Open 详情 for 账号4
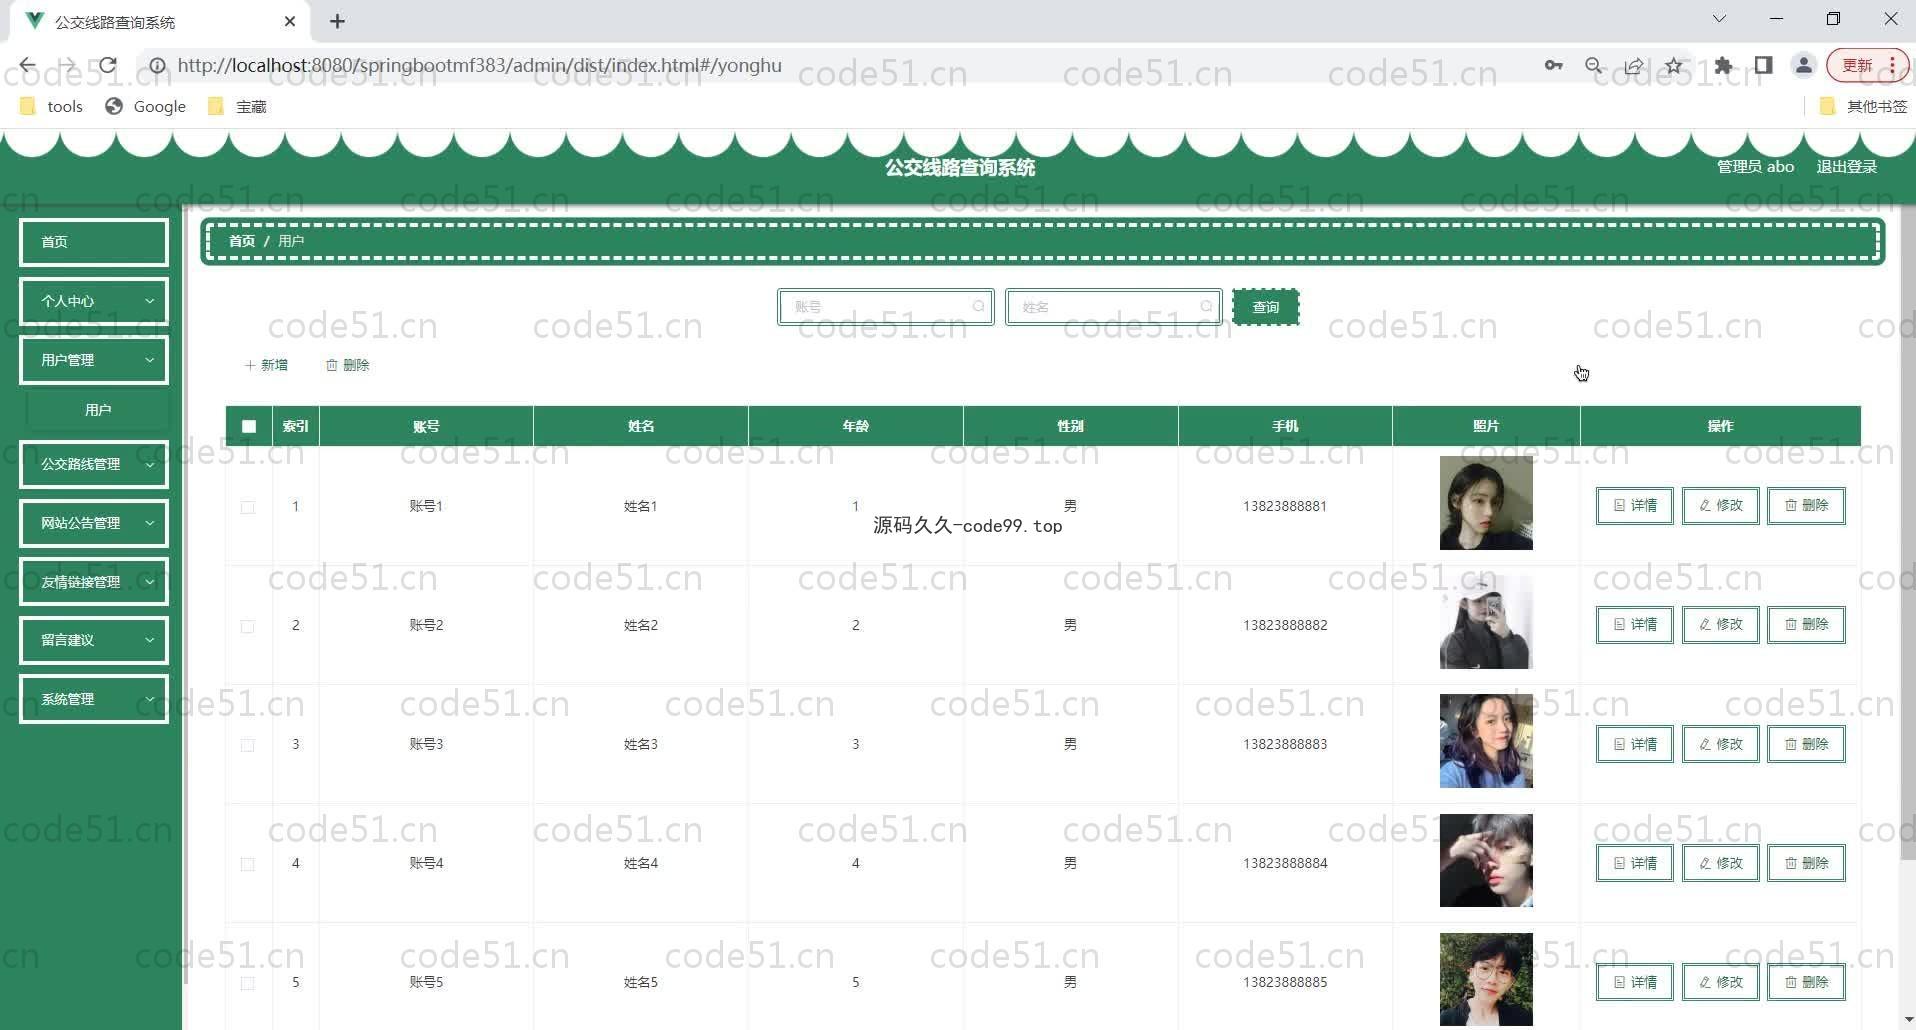The width and height of the screenshot is (1916, 1030). click(x=1634, y=863)
